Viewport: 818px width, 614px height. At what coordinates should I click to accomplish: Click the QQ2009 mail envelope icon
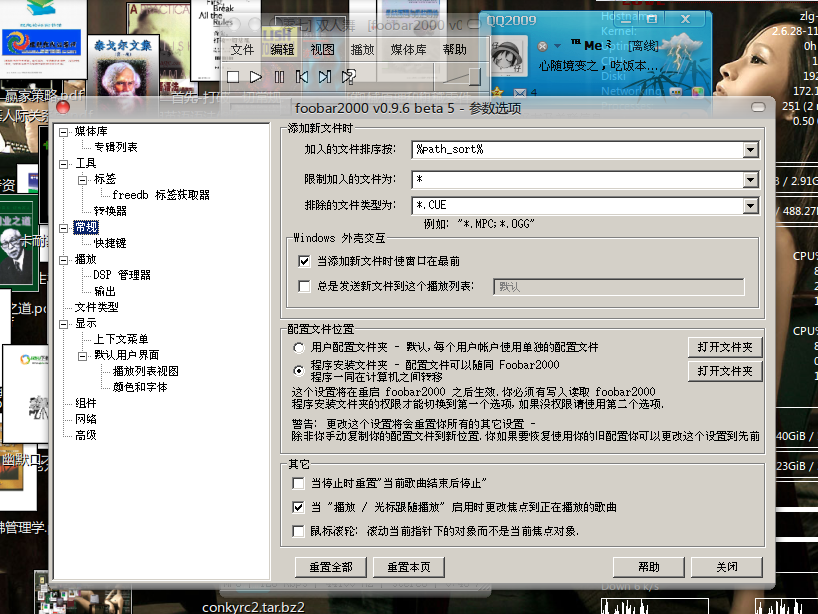(x=520, y=93)
